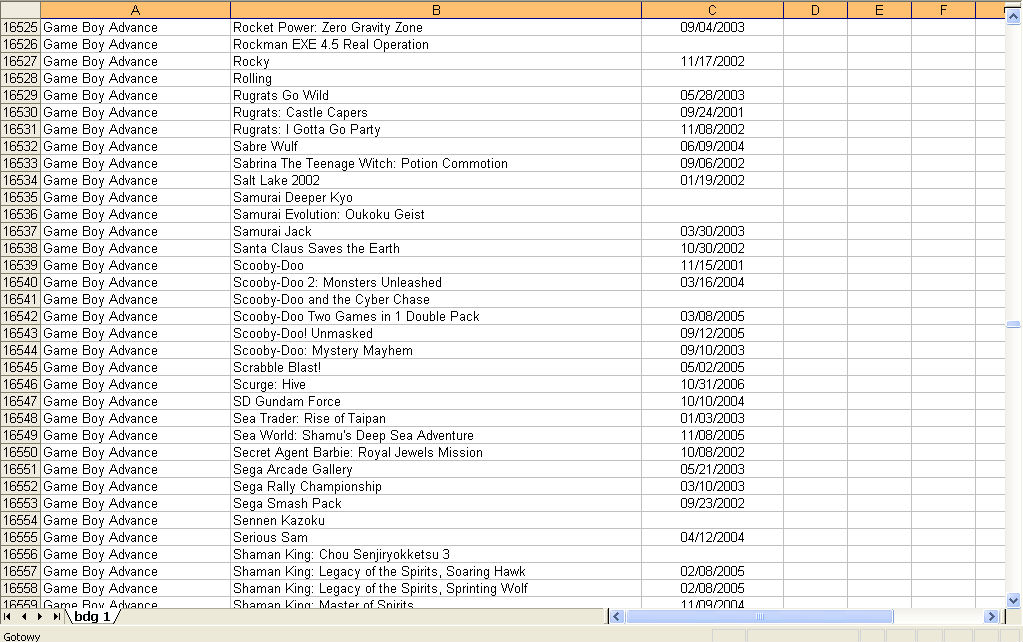Select column F header
The image size is (1023, 642).
(x=943, y=10)
